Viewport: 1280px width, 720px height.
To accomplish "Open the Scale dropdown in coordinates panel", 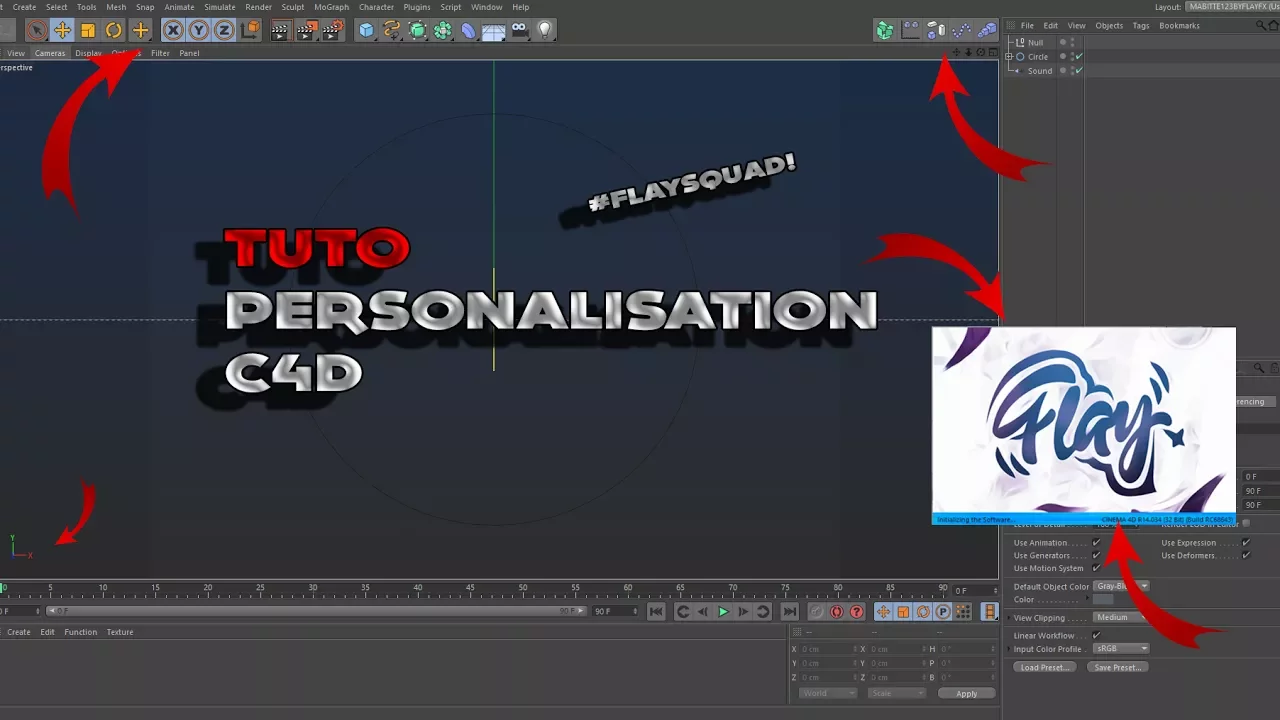I will pyautogui.click(x=897, y=693).
